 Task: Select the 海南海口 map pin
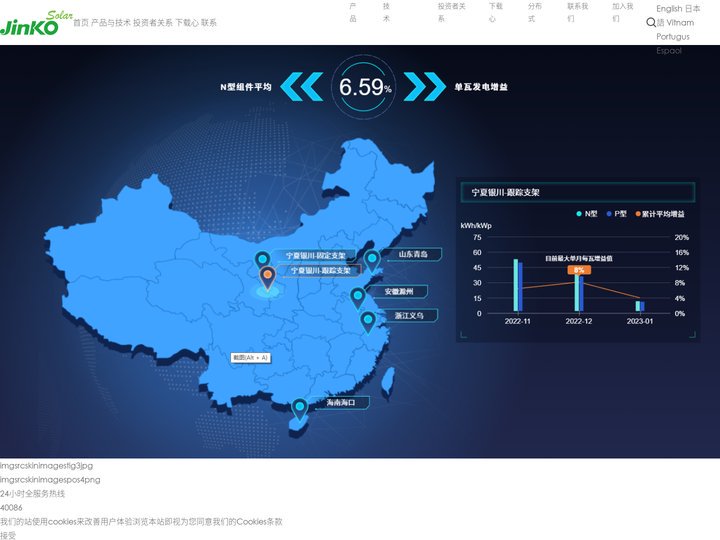pos(299,409)
